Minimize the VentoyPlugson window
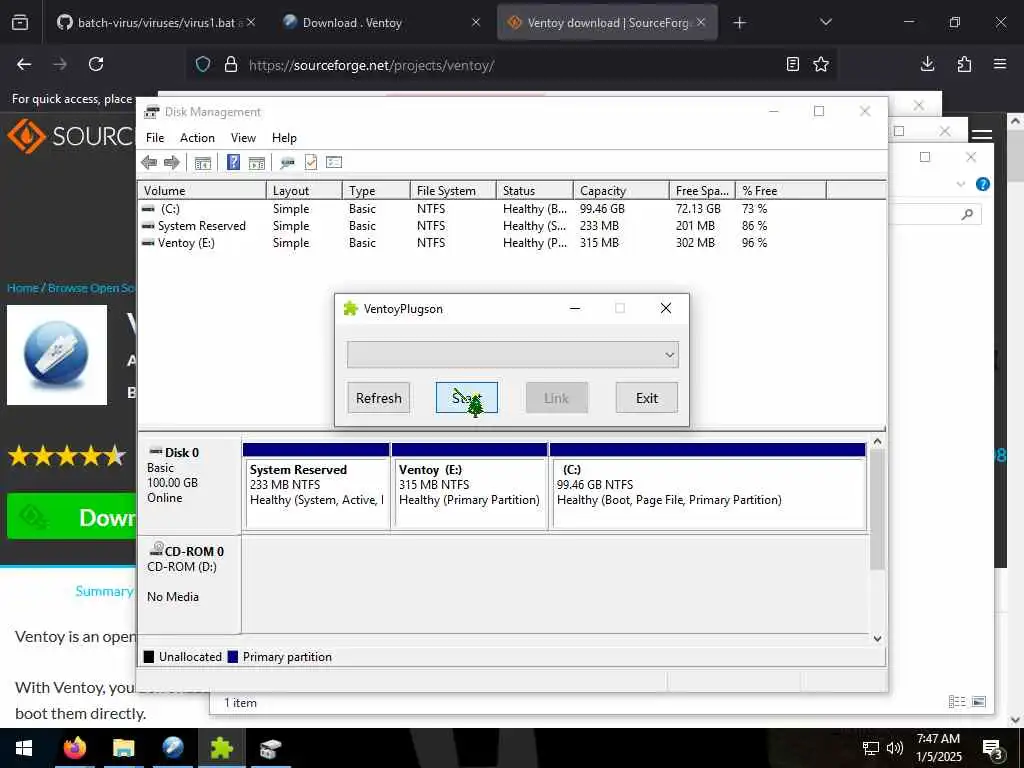Screen dimensions: 1024x768 [575, 308]
